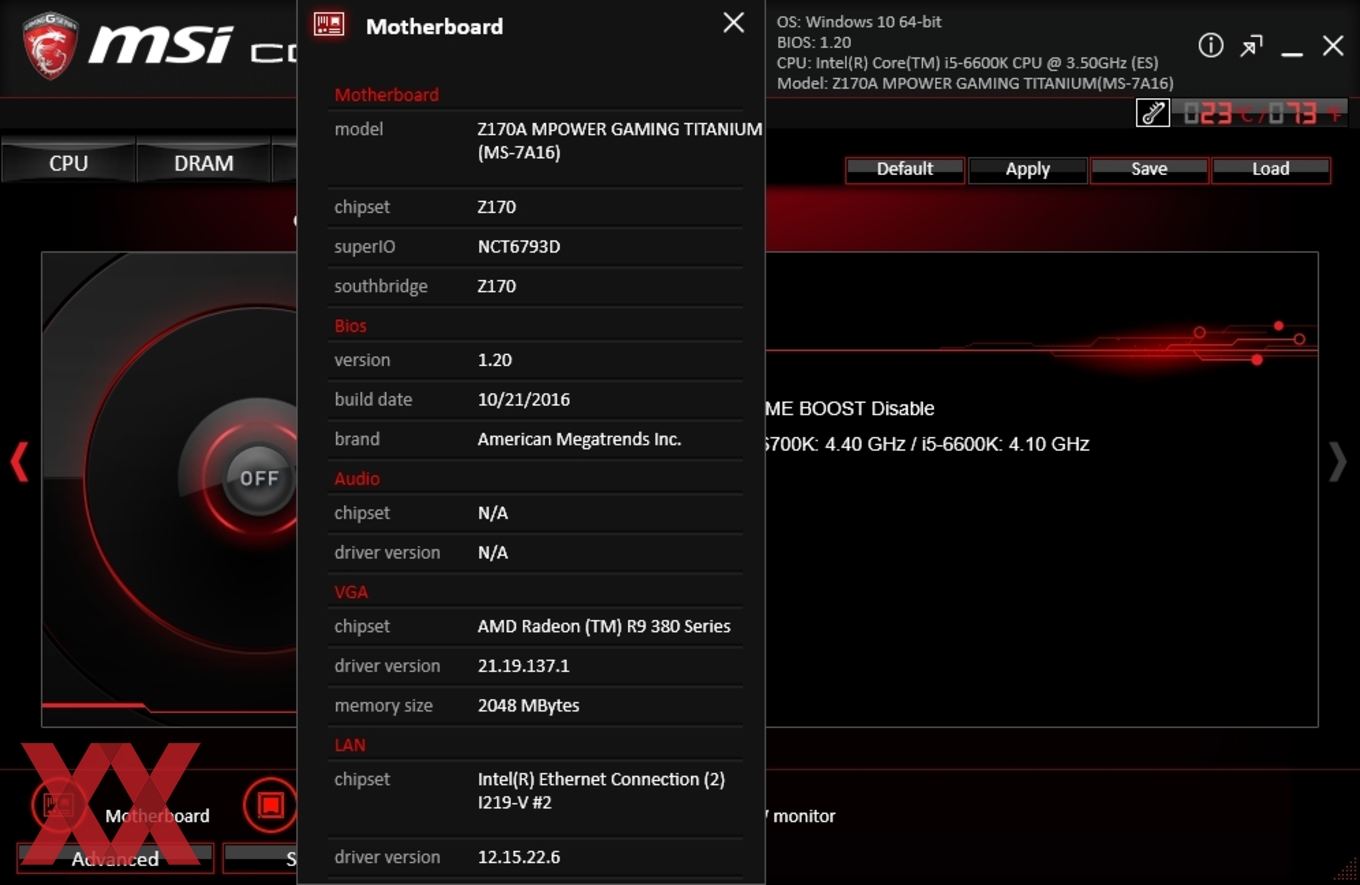Select superIO value NCT6793D
Screen dimensions: 1360x885
(519, 247)
